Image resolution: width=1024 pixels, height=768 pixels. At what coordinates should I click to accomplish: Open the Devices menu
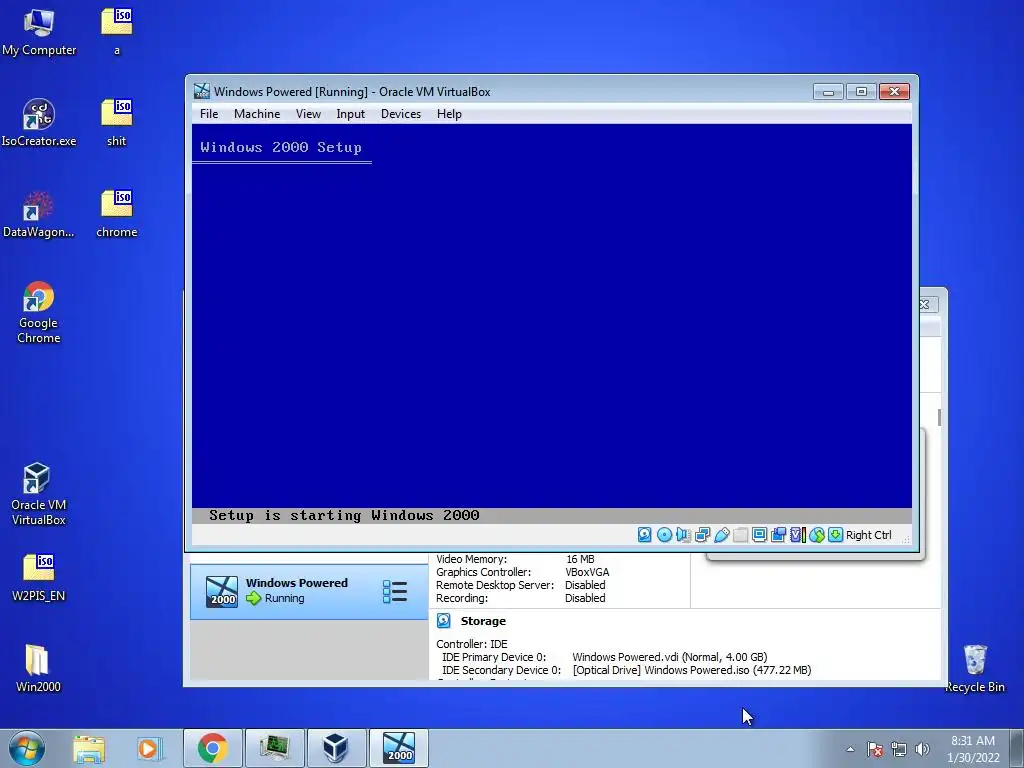tap(400, 114)
